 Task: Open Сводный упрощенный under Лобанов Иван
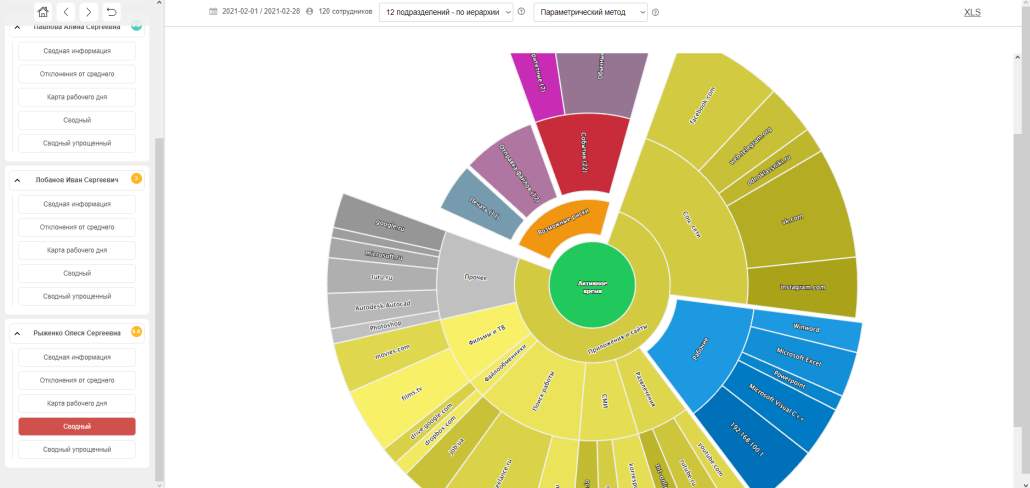point(77,296)
